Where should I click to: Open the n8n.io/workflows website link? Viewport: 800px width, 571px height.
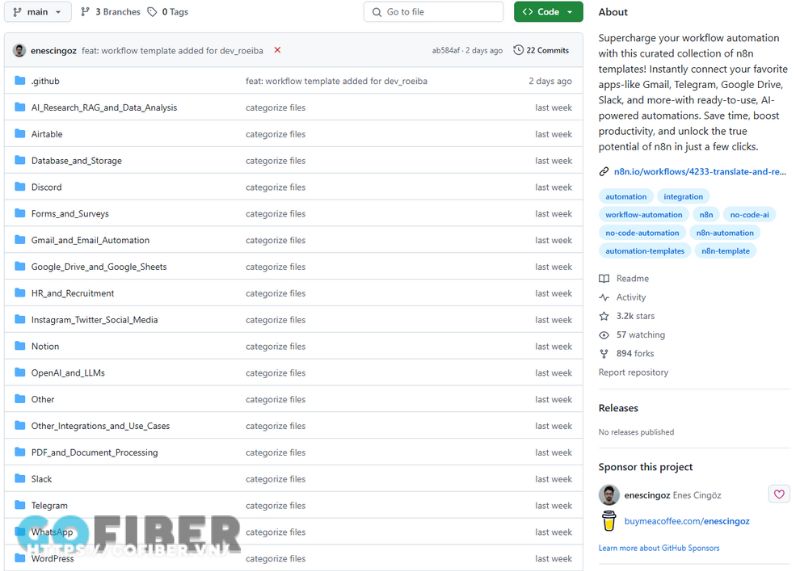pos(699,171)
